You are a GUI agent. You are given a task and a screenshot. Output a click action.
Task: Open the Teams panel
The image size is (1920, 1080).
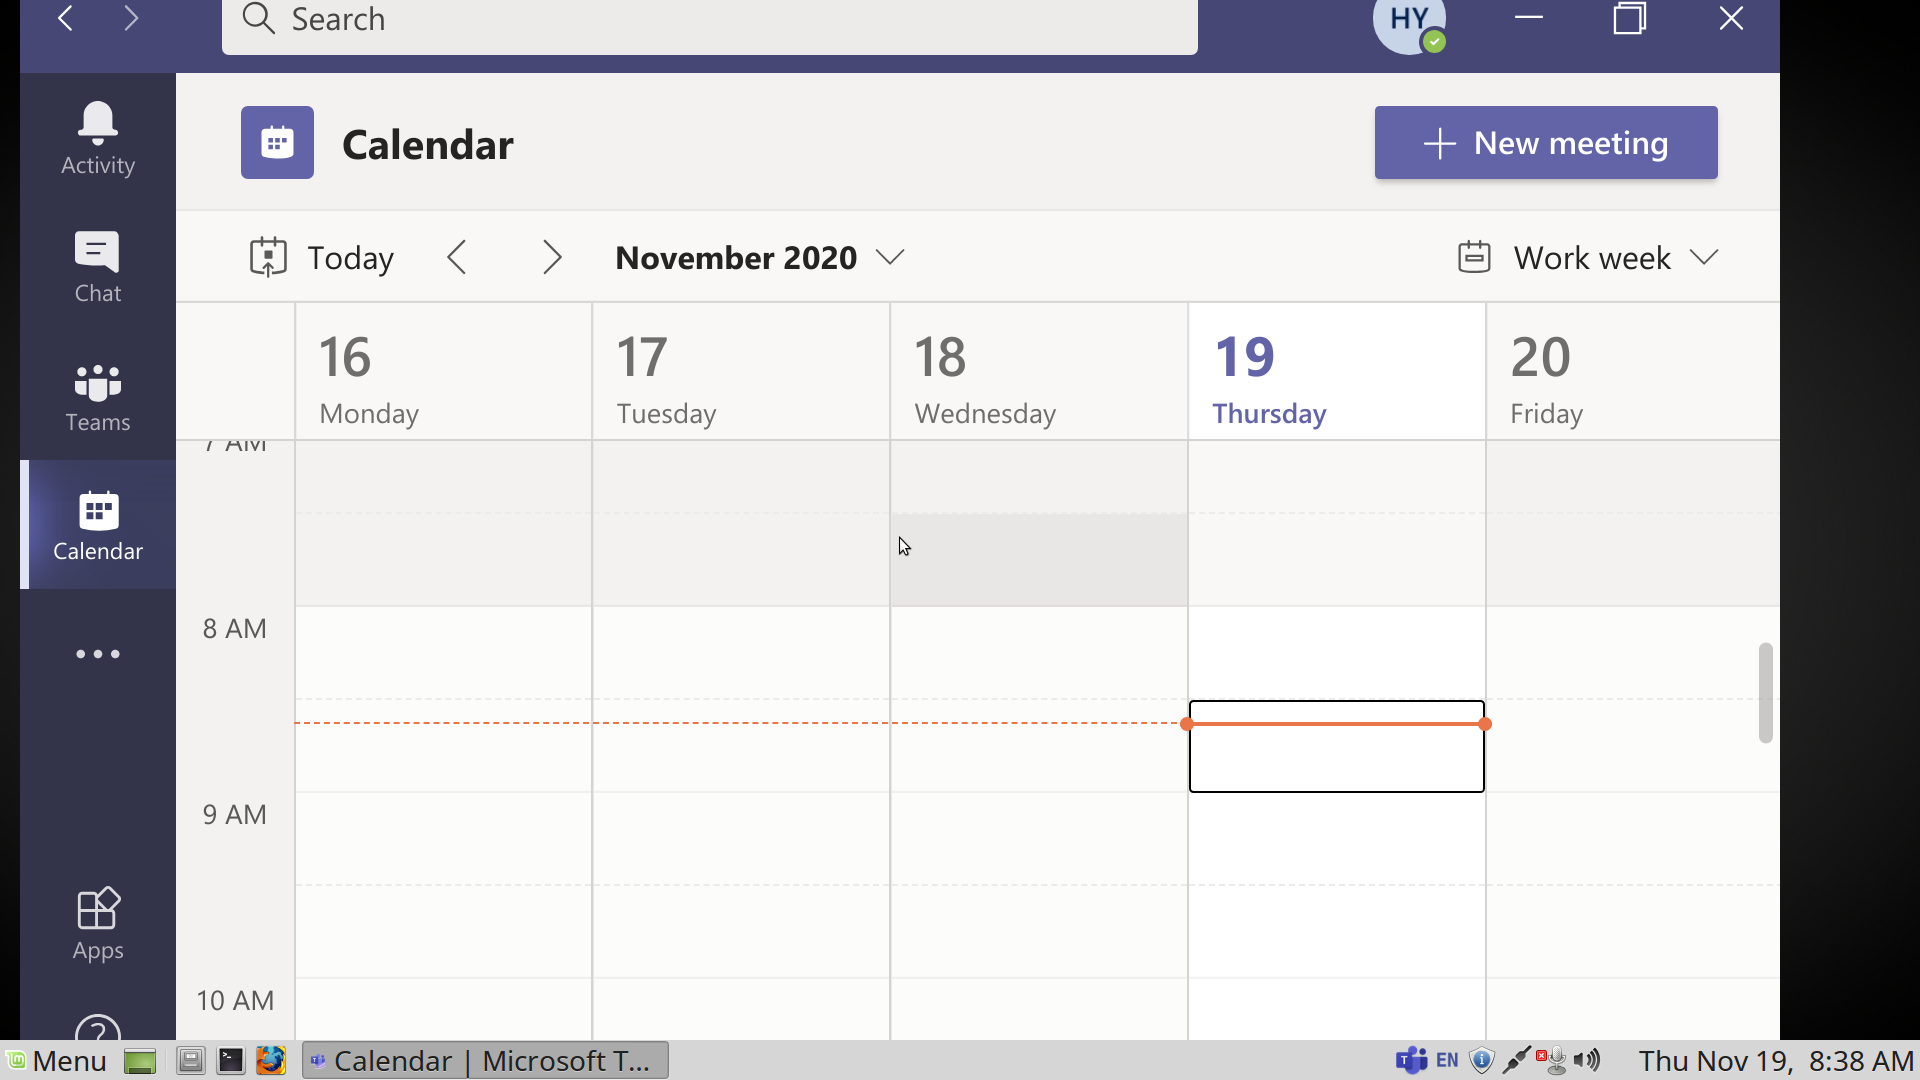tap(96, 397)
